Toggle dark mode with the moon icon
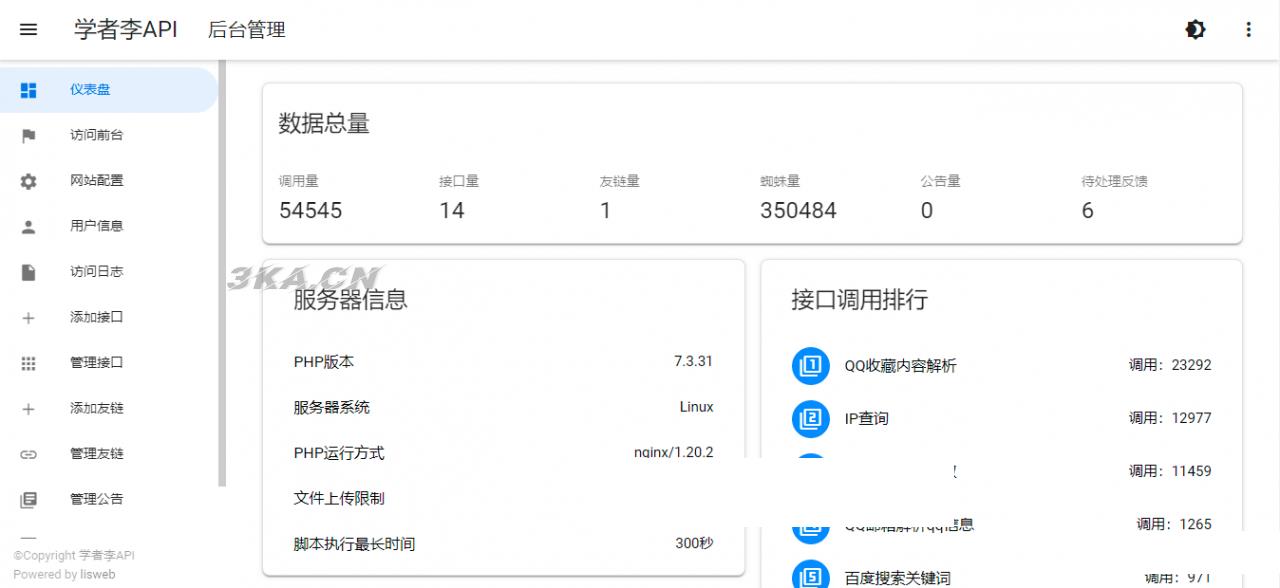 coord(1195,30)
